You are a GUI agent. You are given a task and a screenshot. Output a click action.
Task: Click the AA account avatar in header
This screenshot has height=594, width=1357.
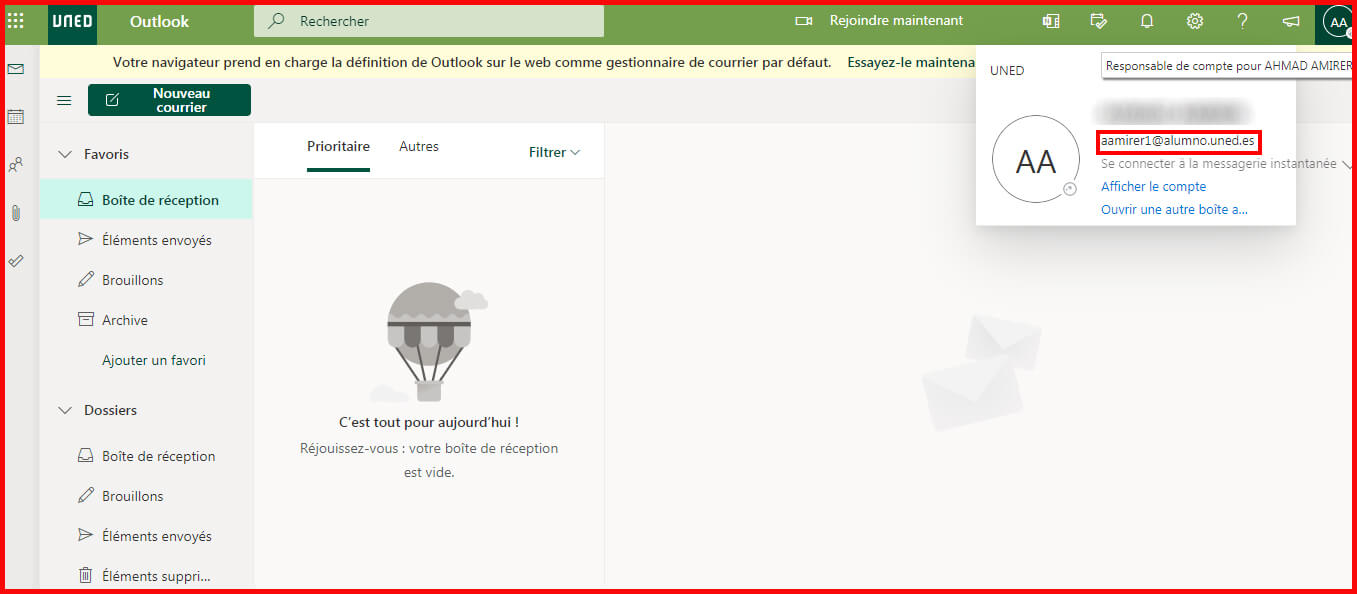click(1338, 22)
